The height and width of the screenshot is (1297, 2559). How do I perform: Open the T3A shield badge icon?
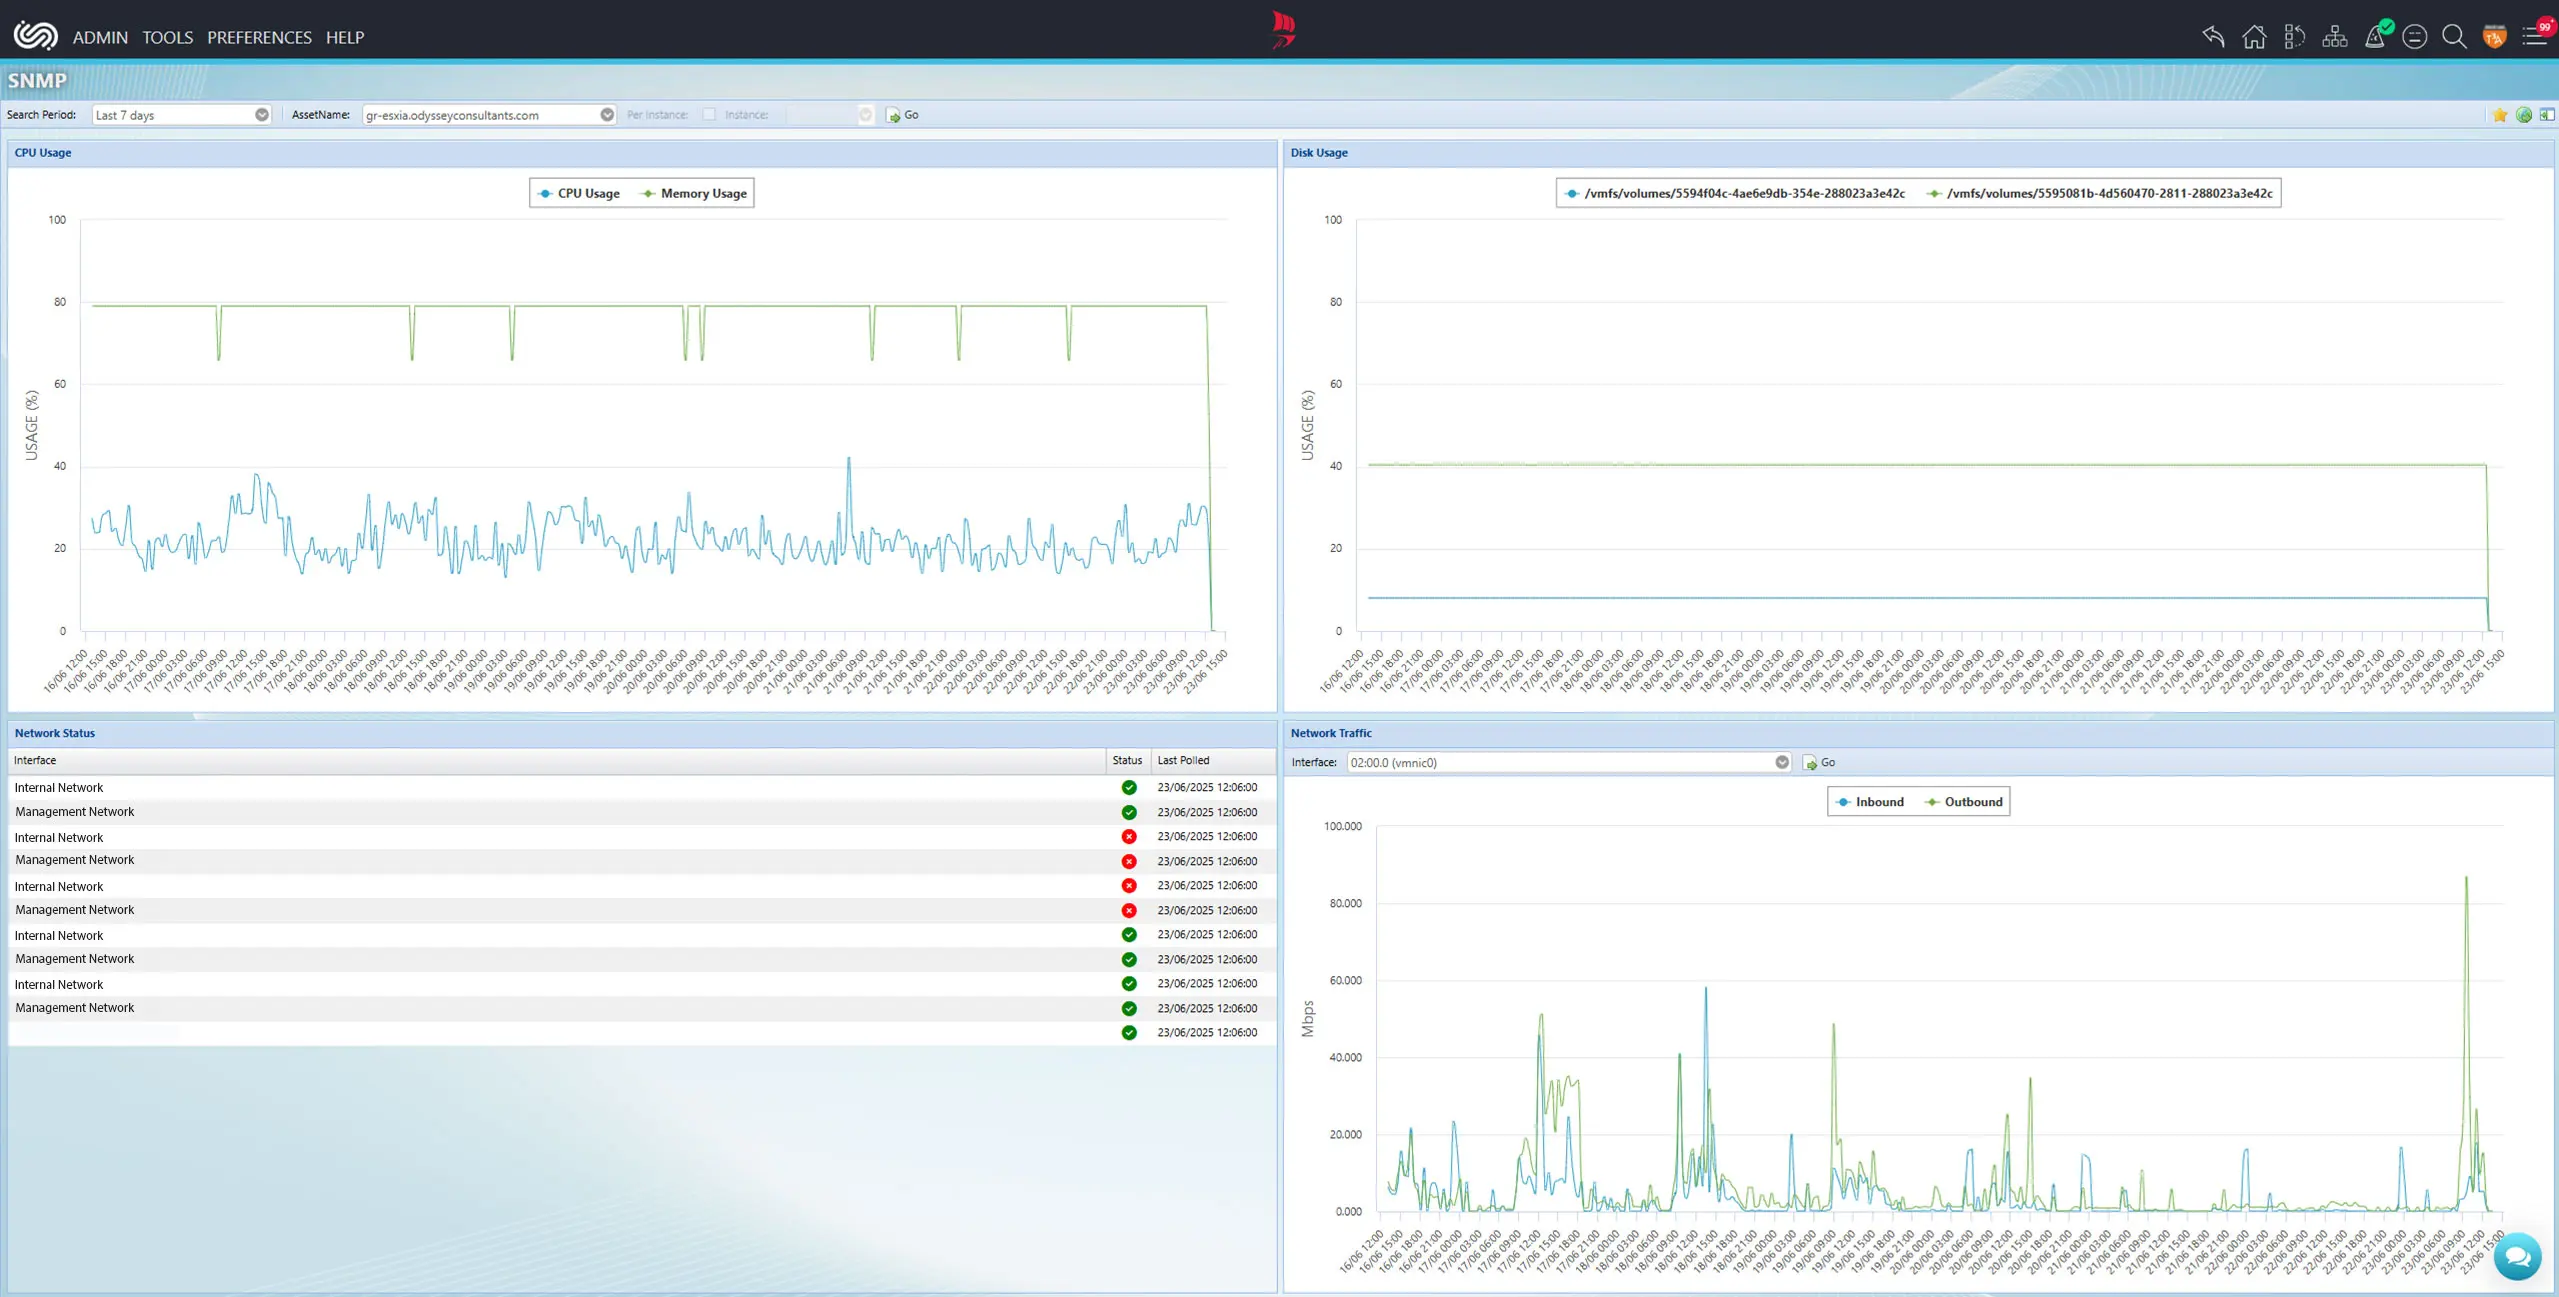(2496, 36)
